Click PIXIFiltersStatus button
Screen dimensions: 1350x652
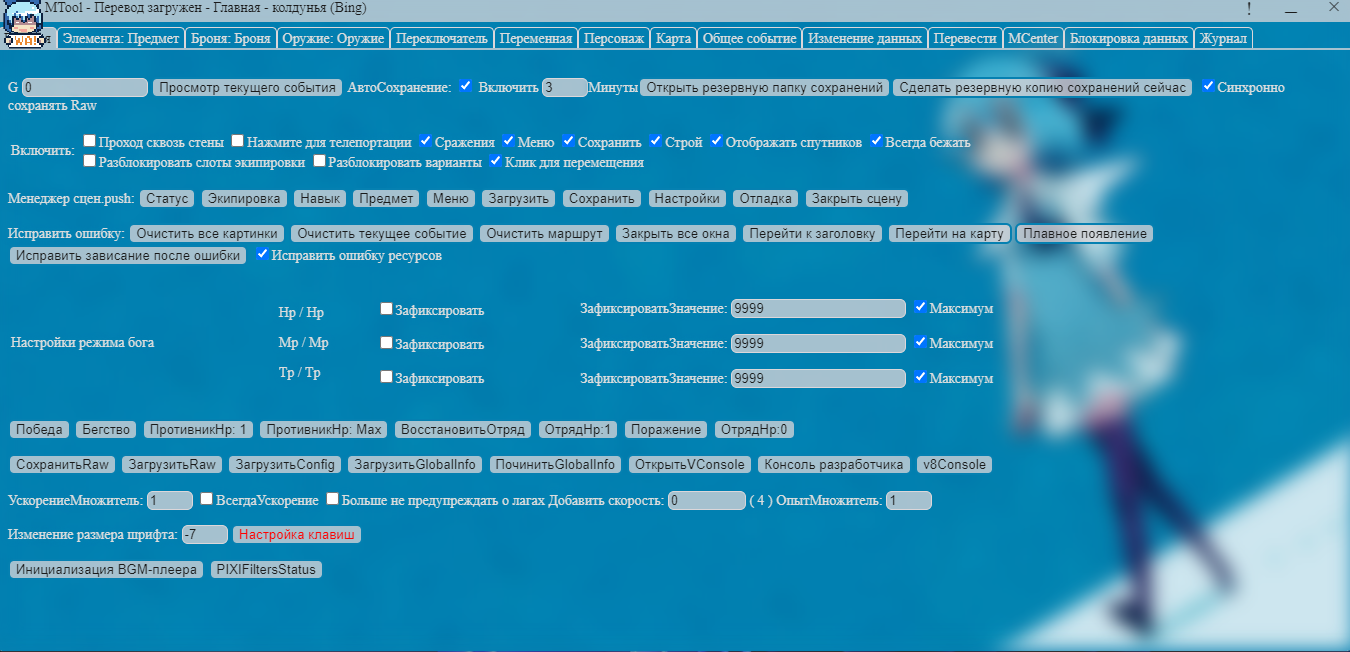(266, 569)
